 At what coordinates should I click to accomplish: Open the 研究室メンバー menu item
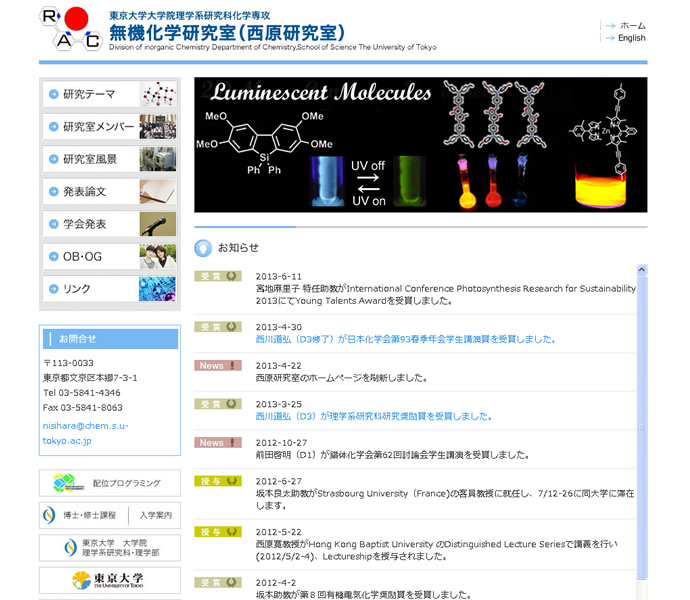pos(110,127)
